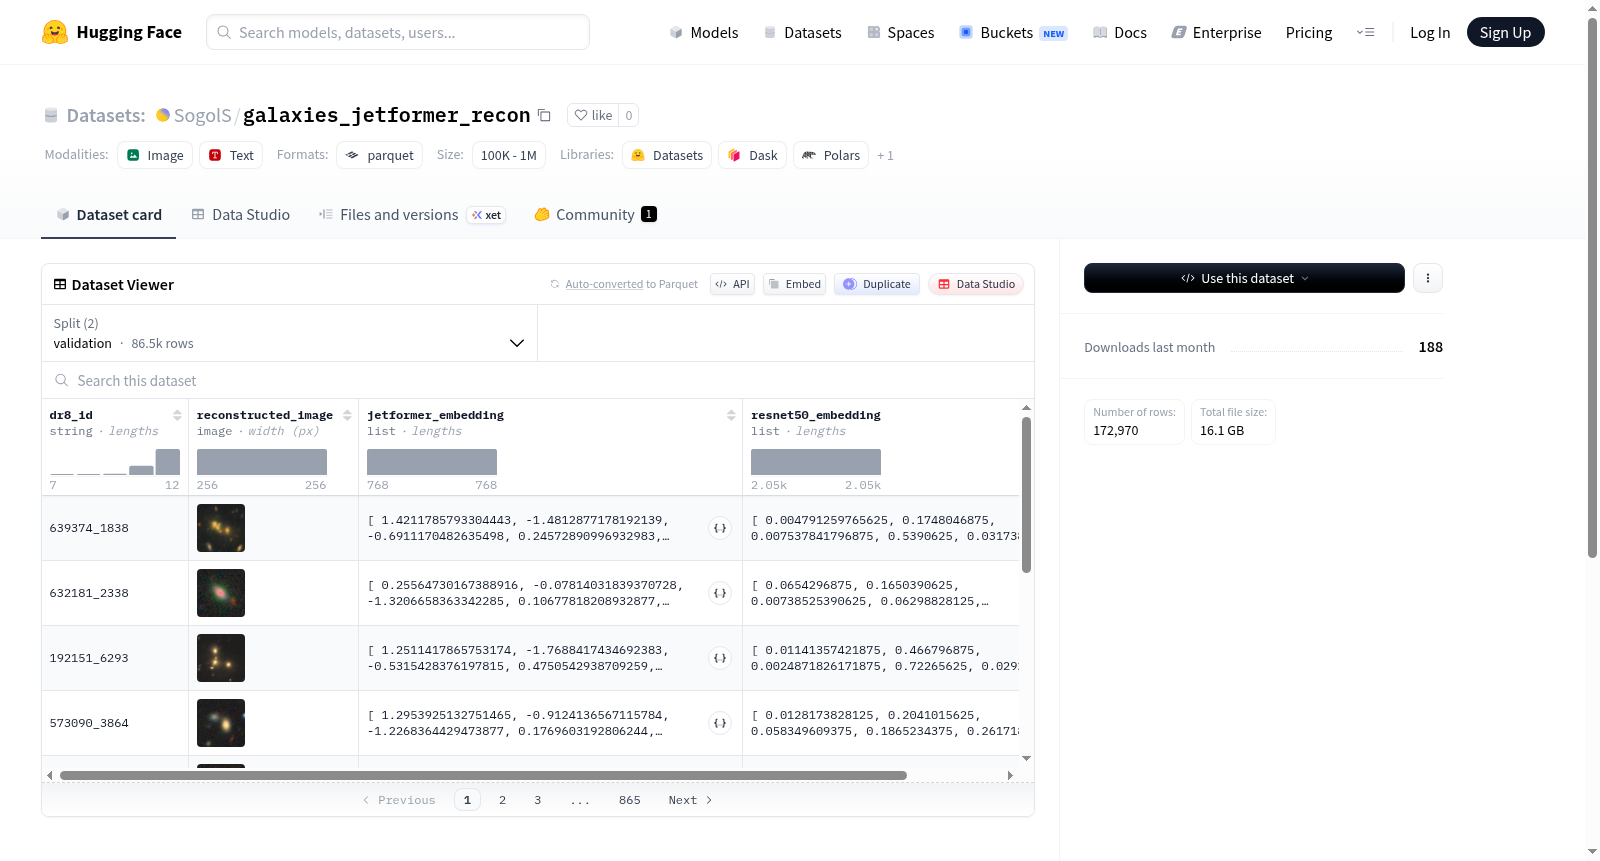Viewport: 1600px width, 861px height.
Task: Click the dr8_id lengths histogram
Action: coord(115,462)
